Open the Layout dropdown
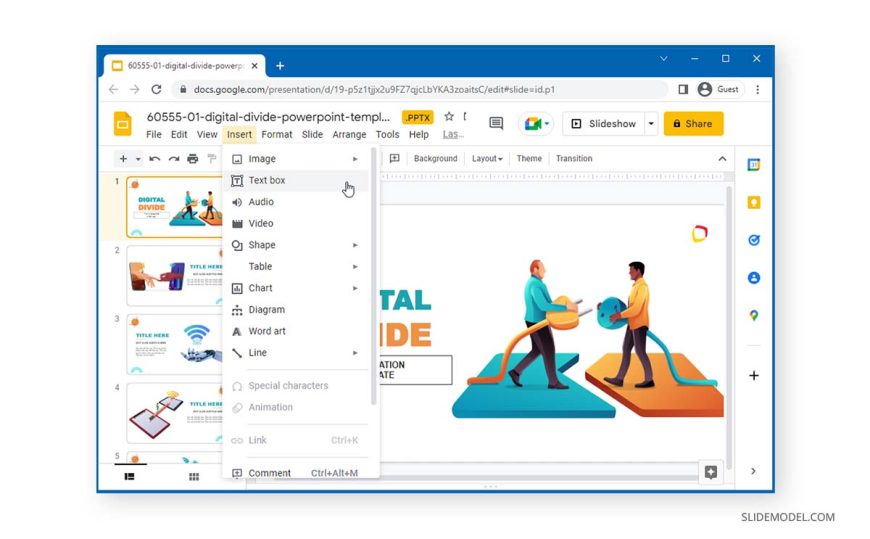Image resolution: width=870 pixels, height=539 pixels. click(487, 159)
